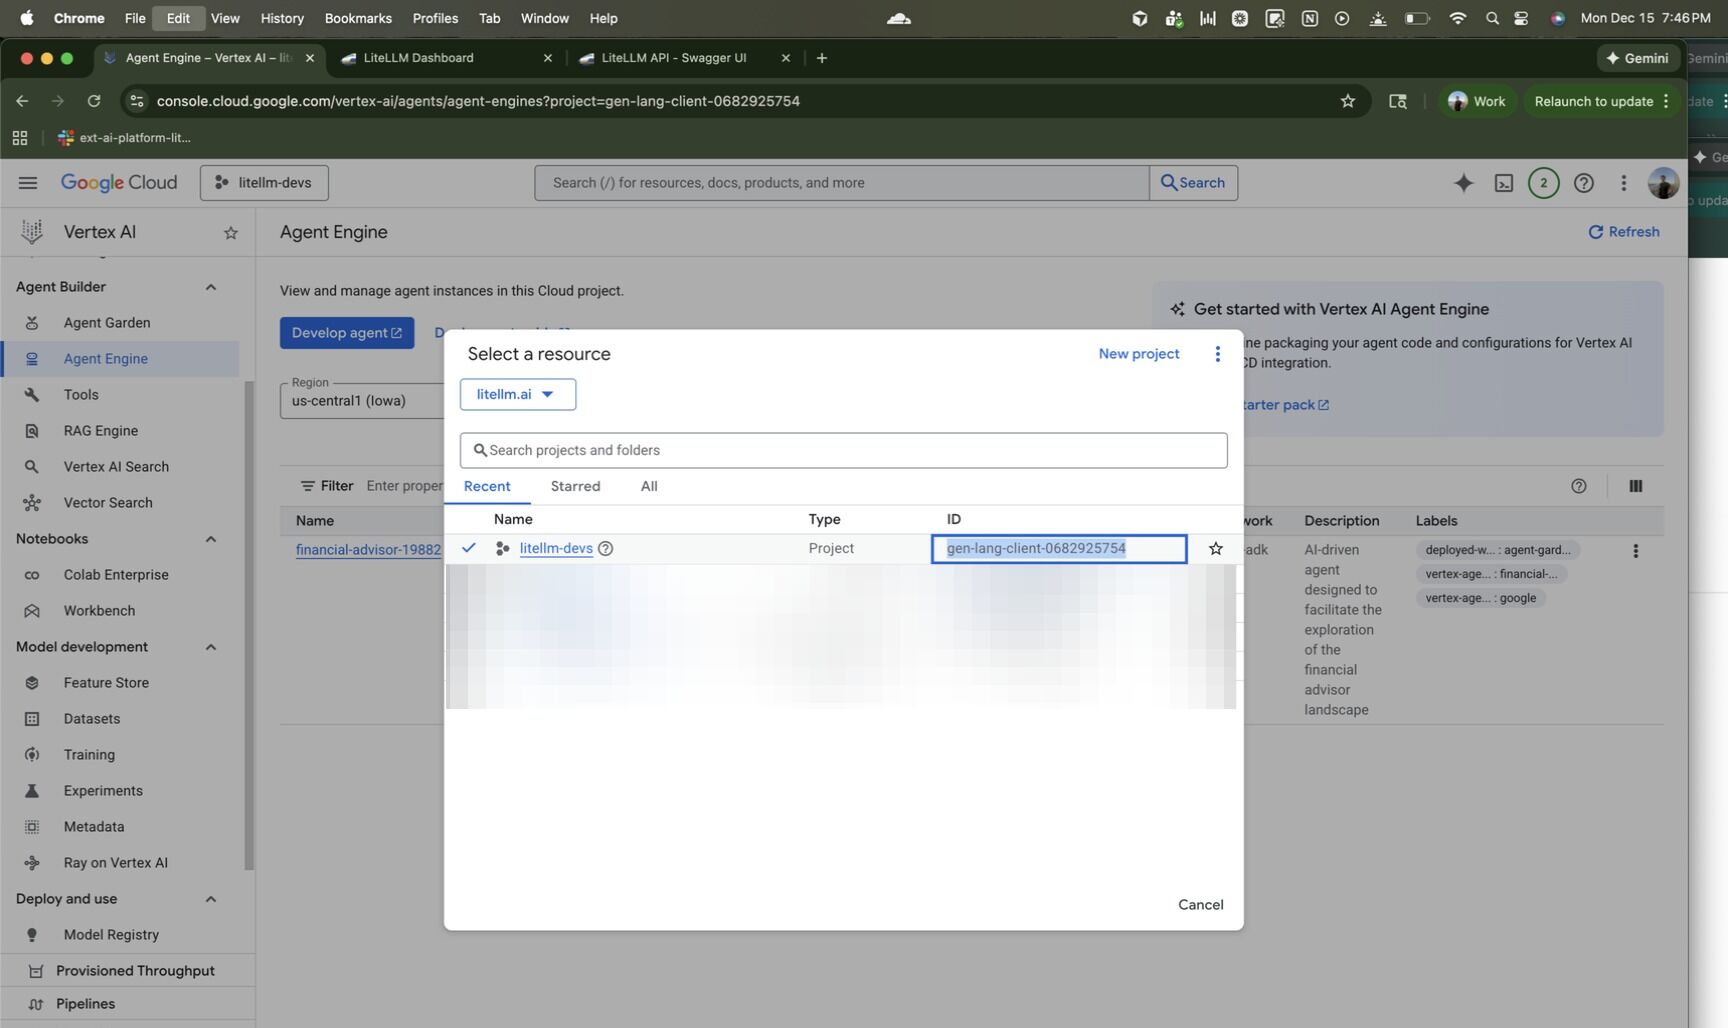Screen dimensions: 1728x1028
Task: Open column display options icon
Action: point(1635,486)
